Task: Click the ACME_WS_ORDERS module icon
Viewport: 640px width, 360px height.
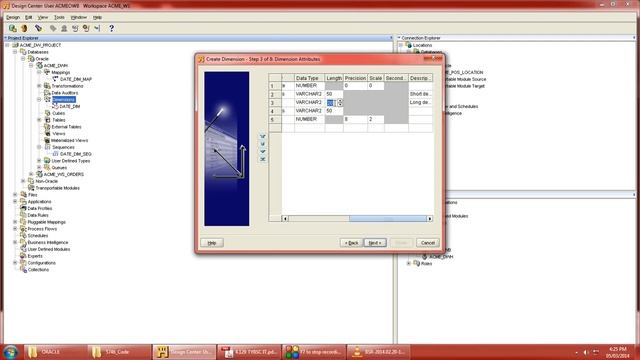Action: pyautogui.click(x=39, y=174)
